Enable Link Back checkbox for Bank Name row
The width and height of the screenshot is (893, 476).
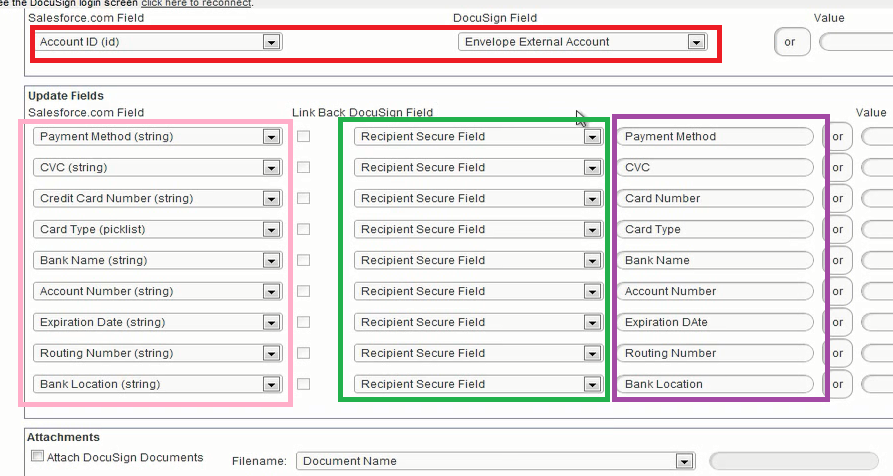[303, 260]
